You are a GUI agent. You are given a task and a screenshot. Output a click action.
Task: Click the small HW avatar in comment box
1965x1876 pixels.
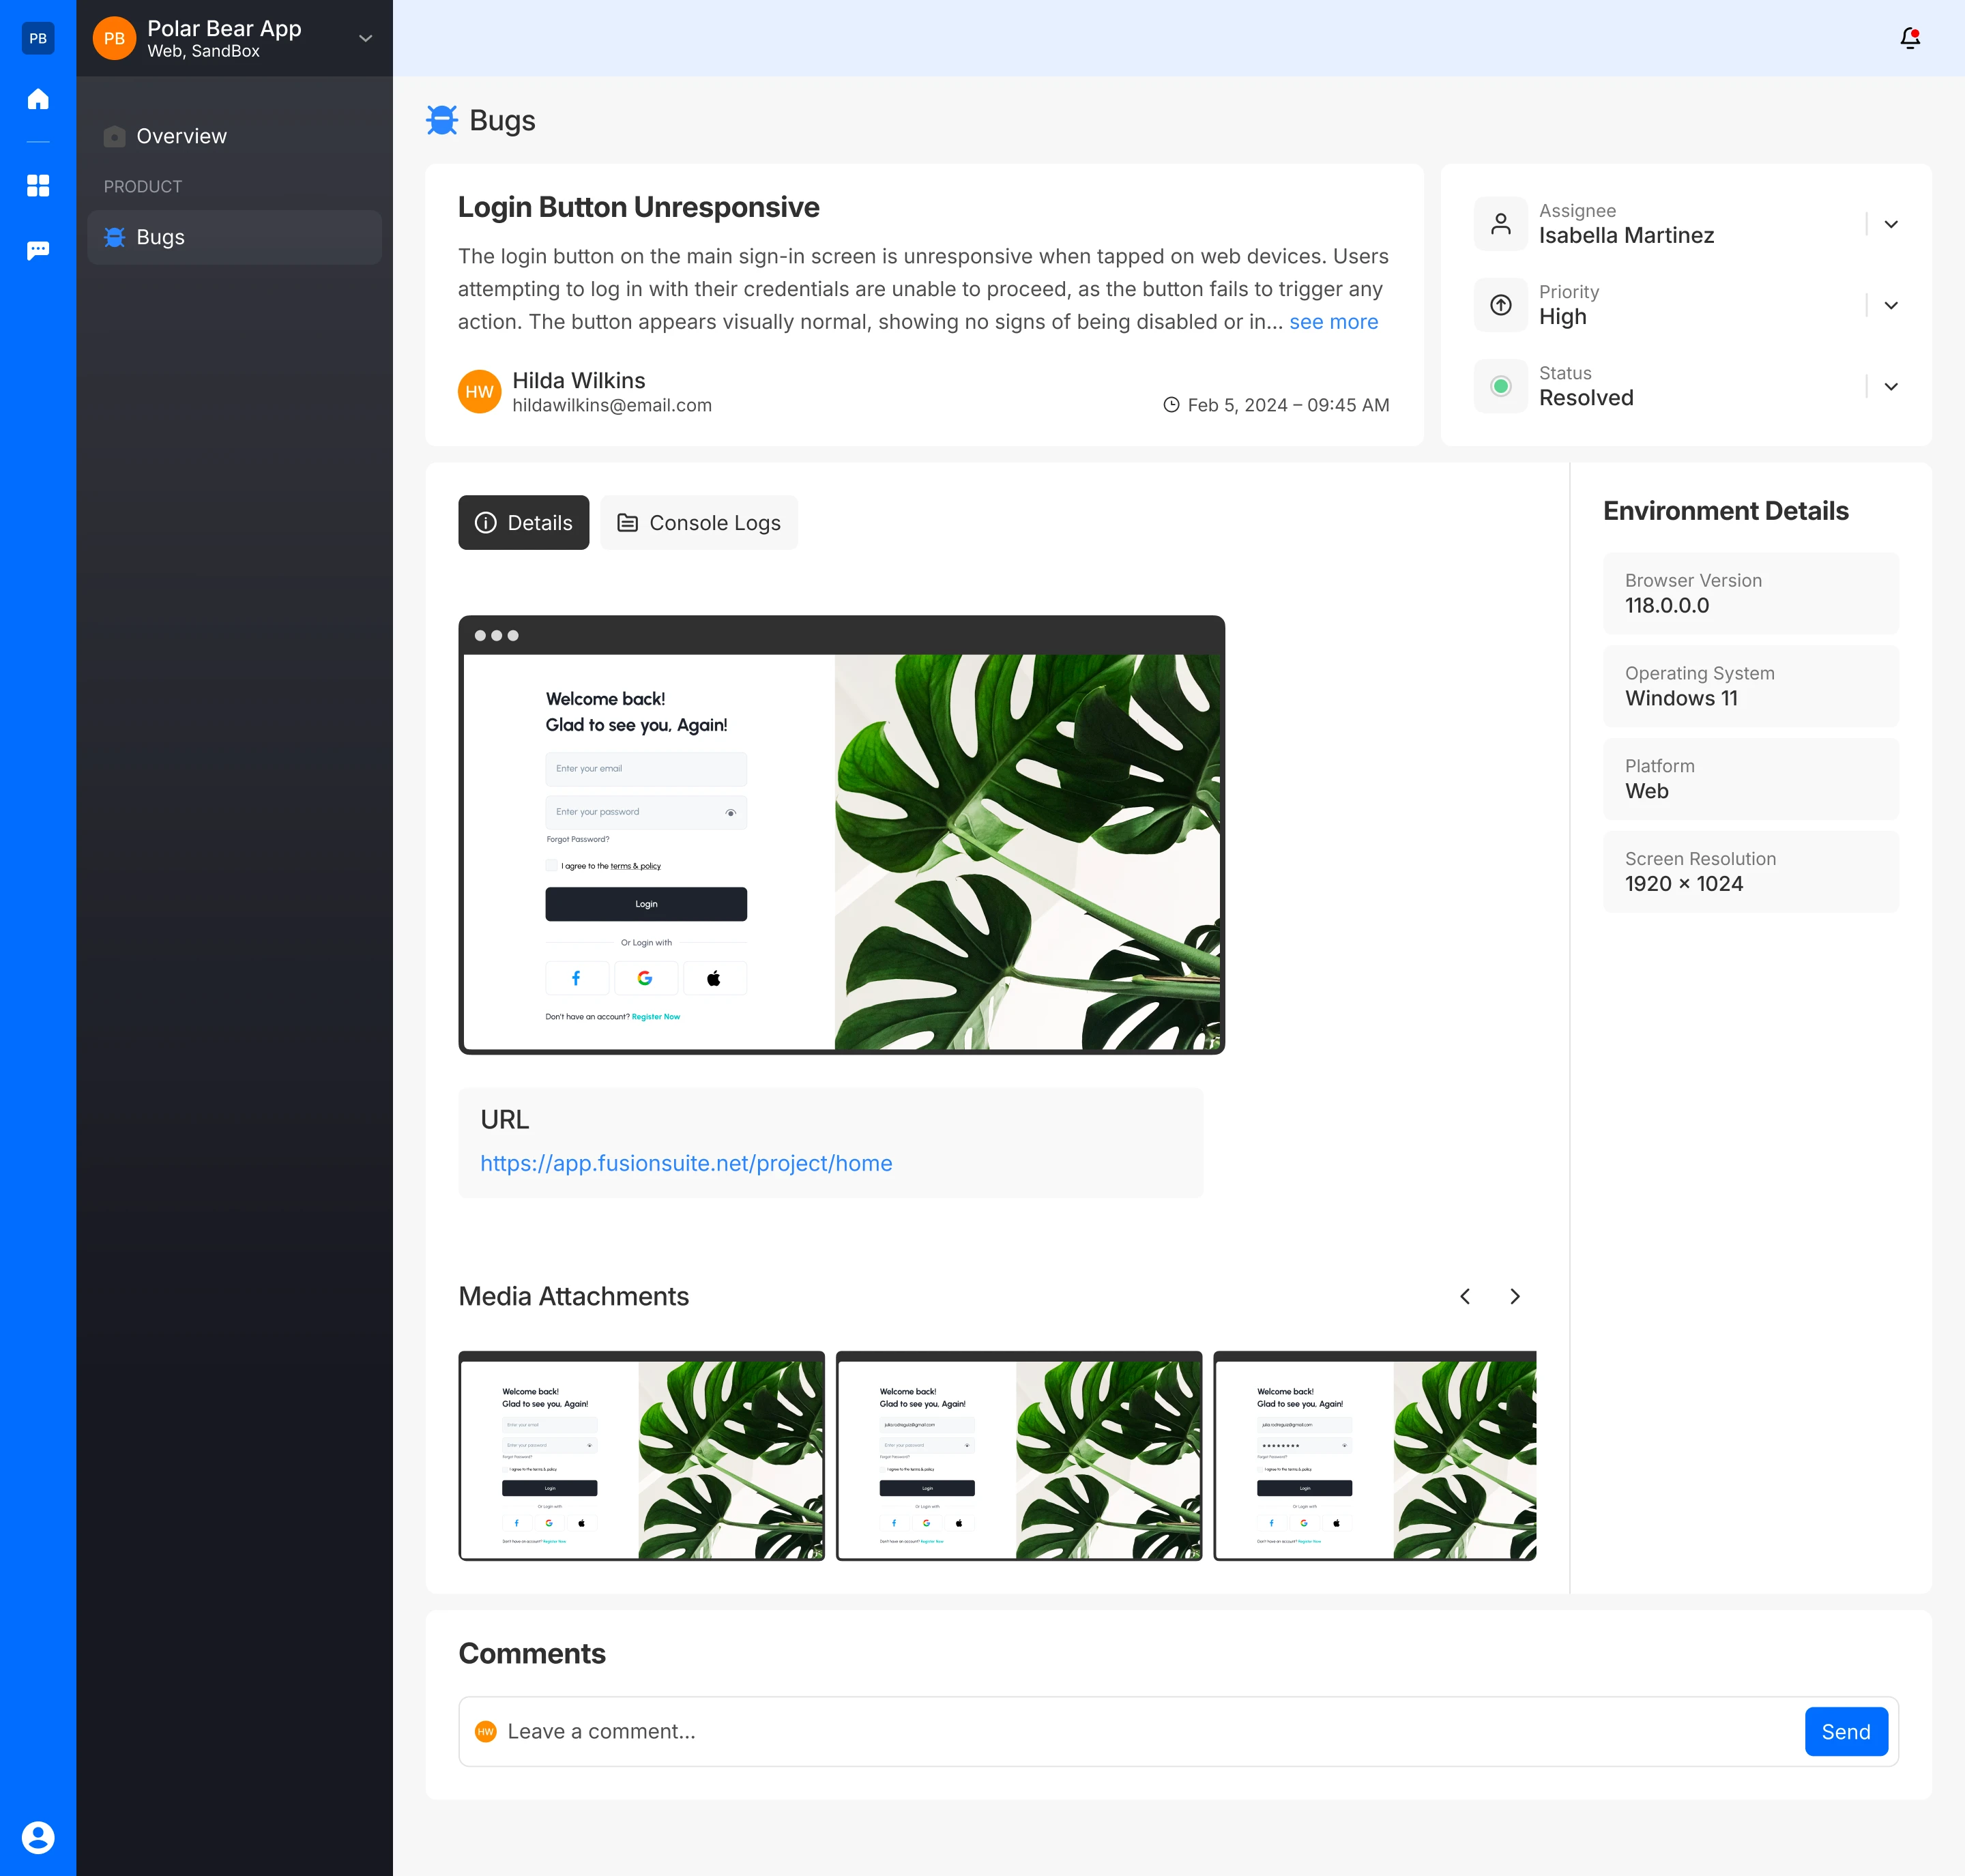click(x=486, y=1731)
